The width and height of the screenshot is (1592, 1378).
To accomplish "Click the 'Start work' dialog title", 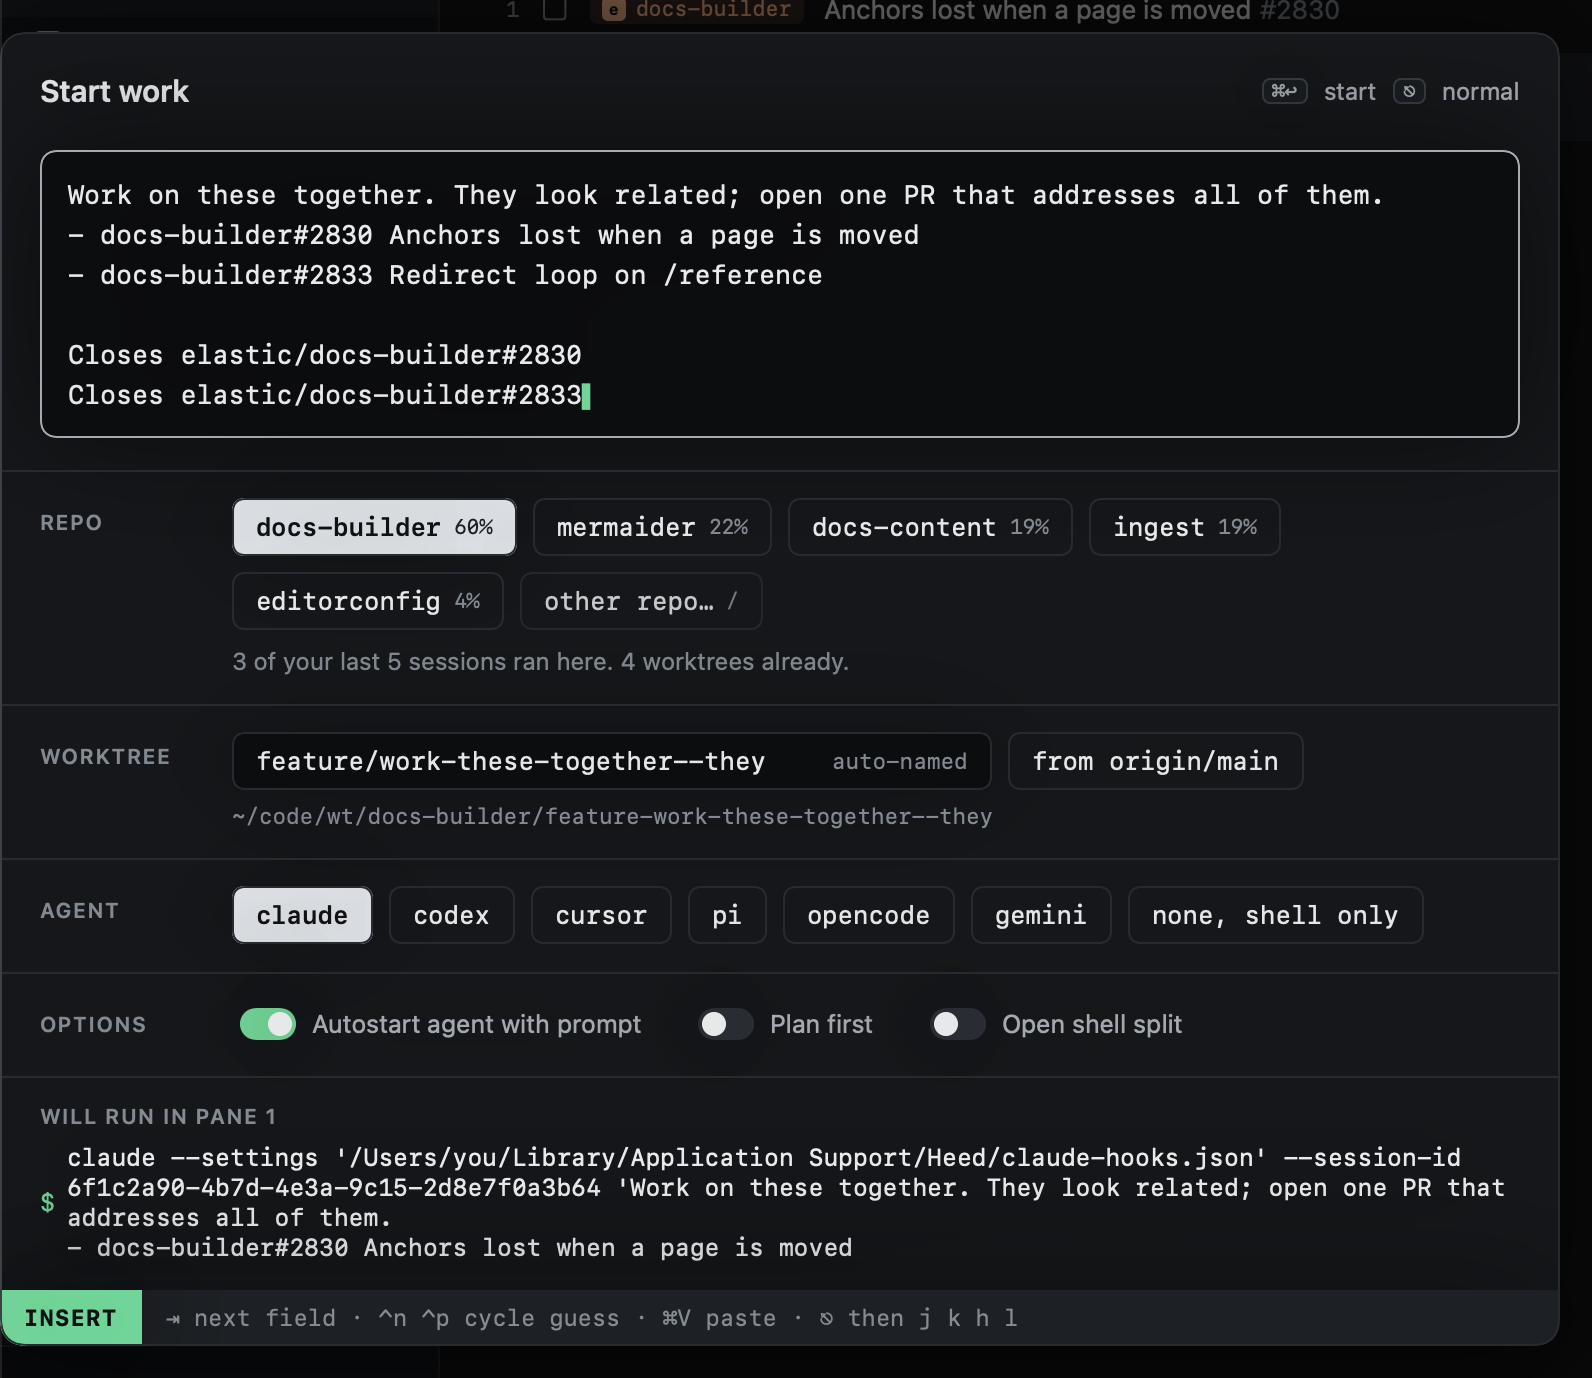I will (x=115, y=92).
